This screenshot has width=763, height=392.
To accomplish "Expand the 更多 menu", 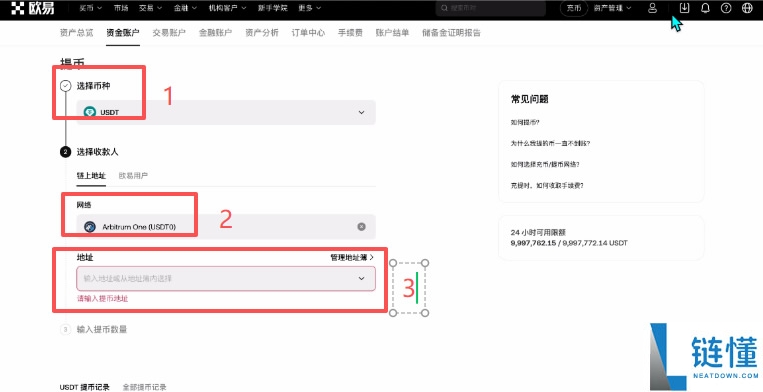I will point(310,8).
